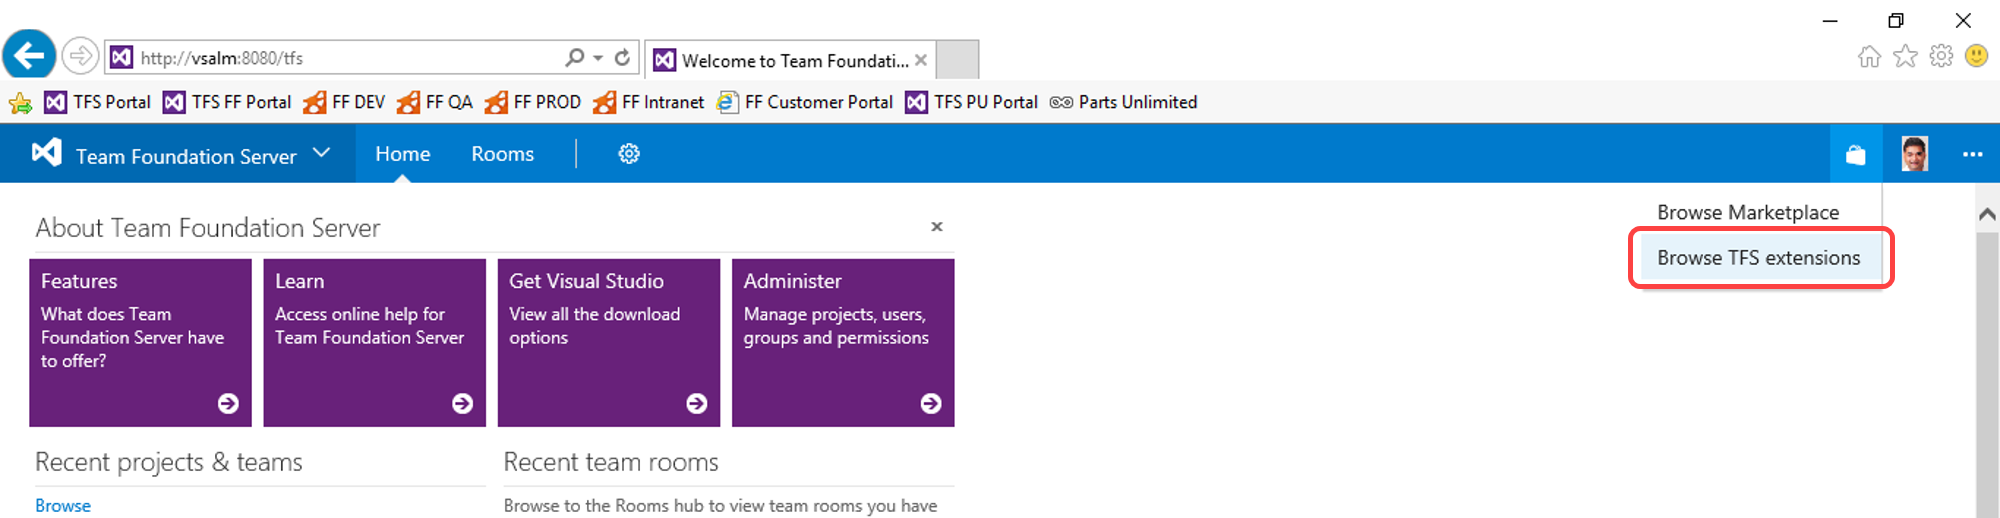2000x518 pixels.
Task: Select Browse Marketplace menu item
Action: (x=1748, y=212)
